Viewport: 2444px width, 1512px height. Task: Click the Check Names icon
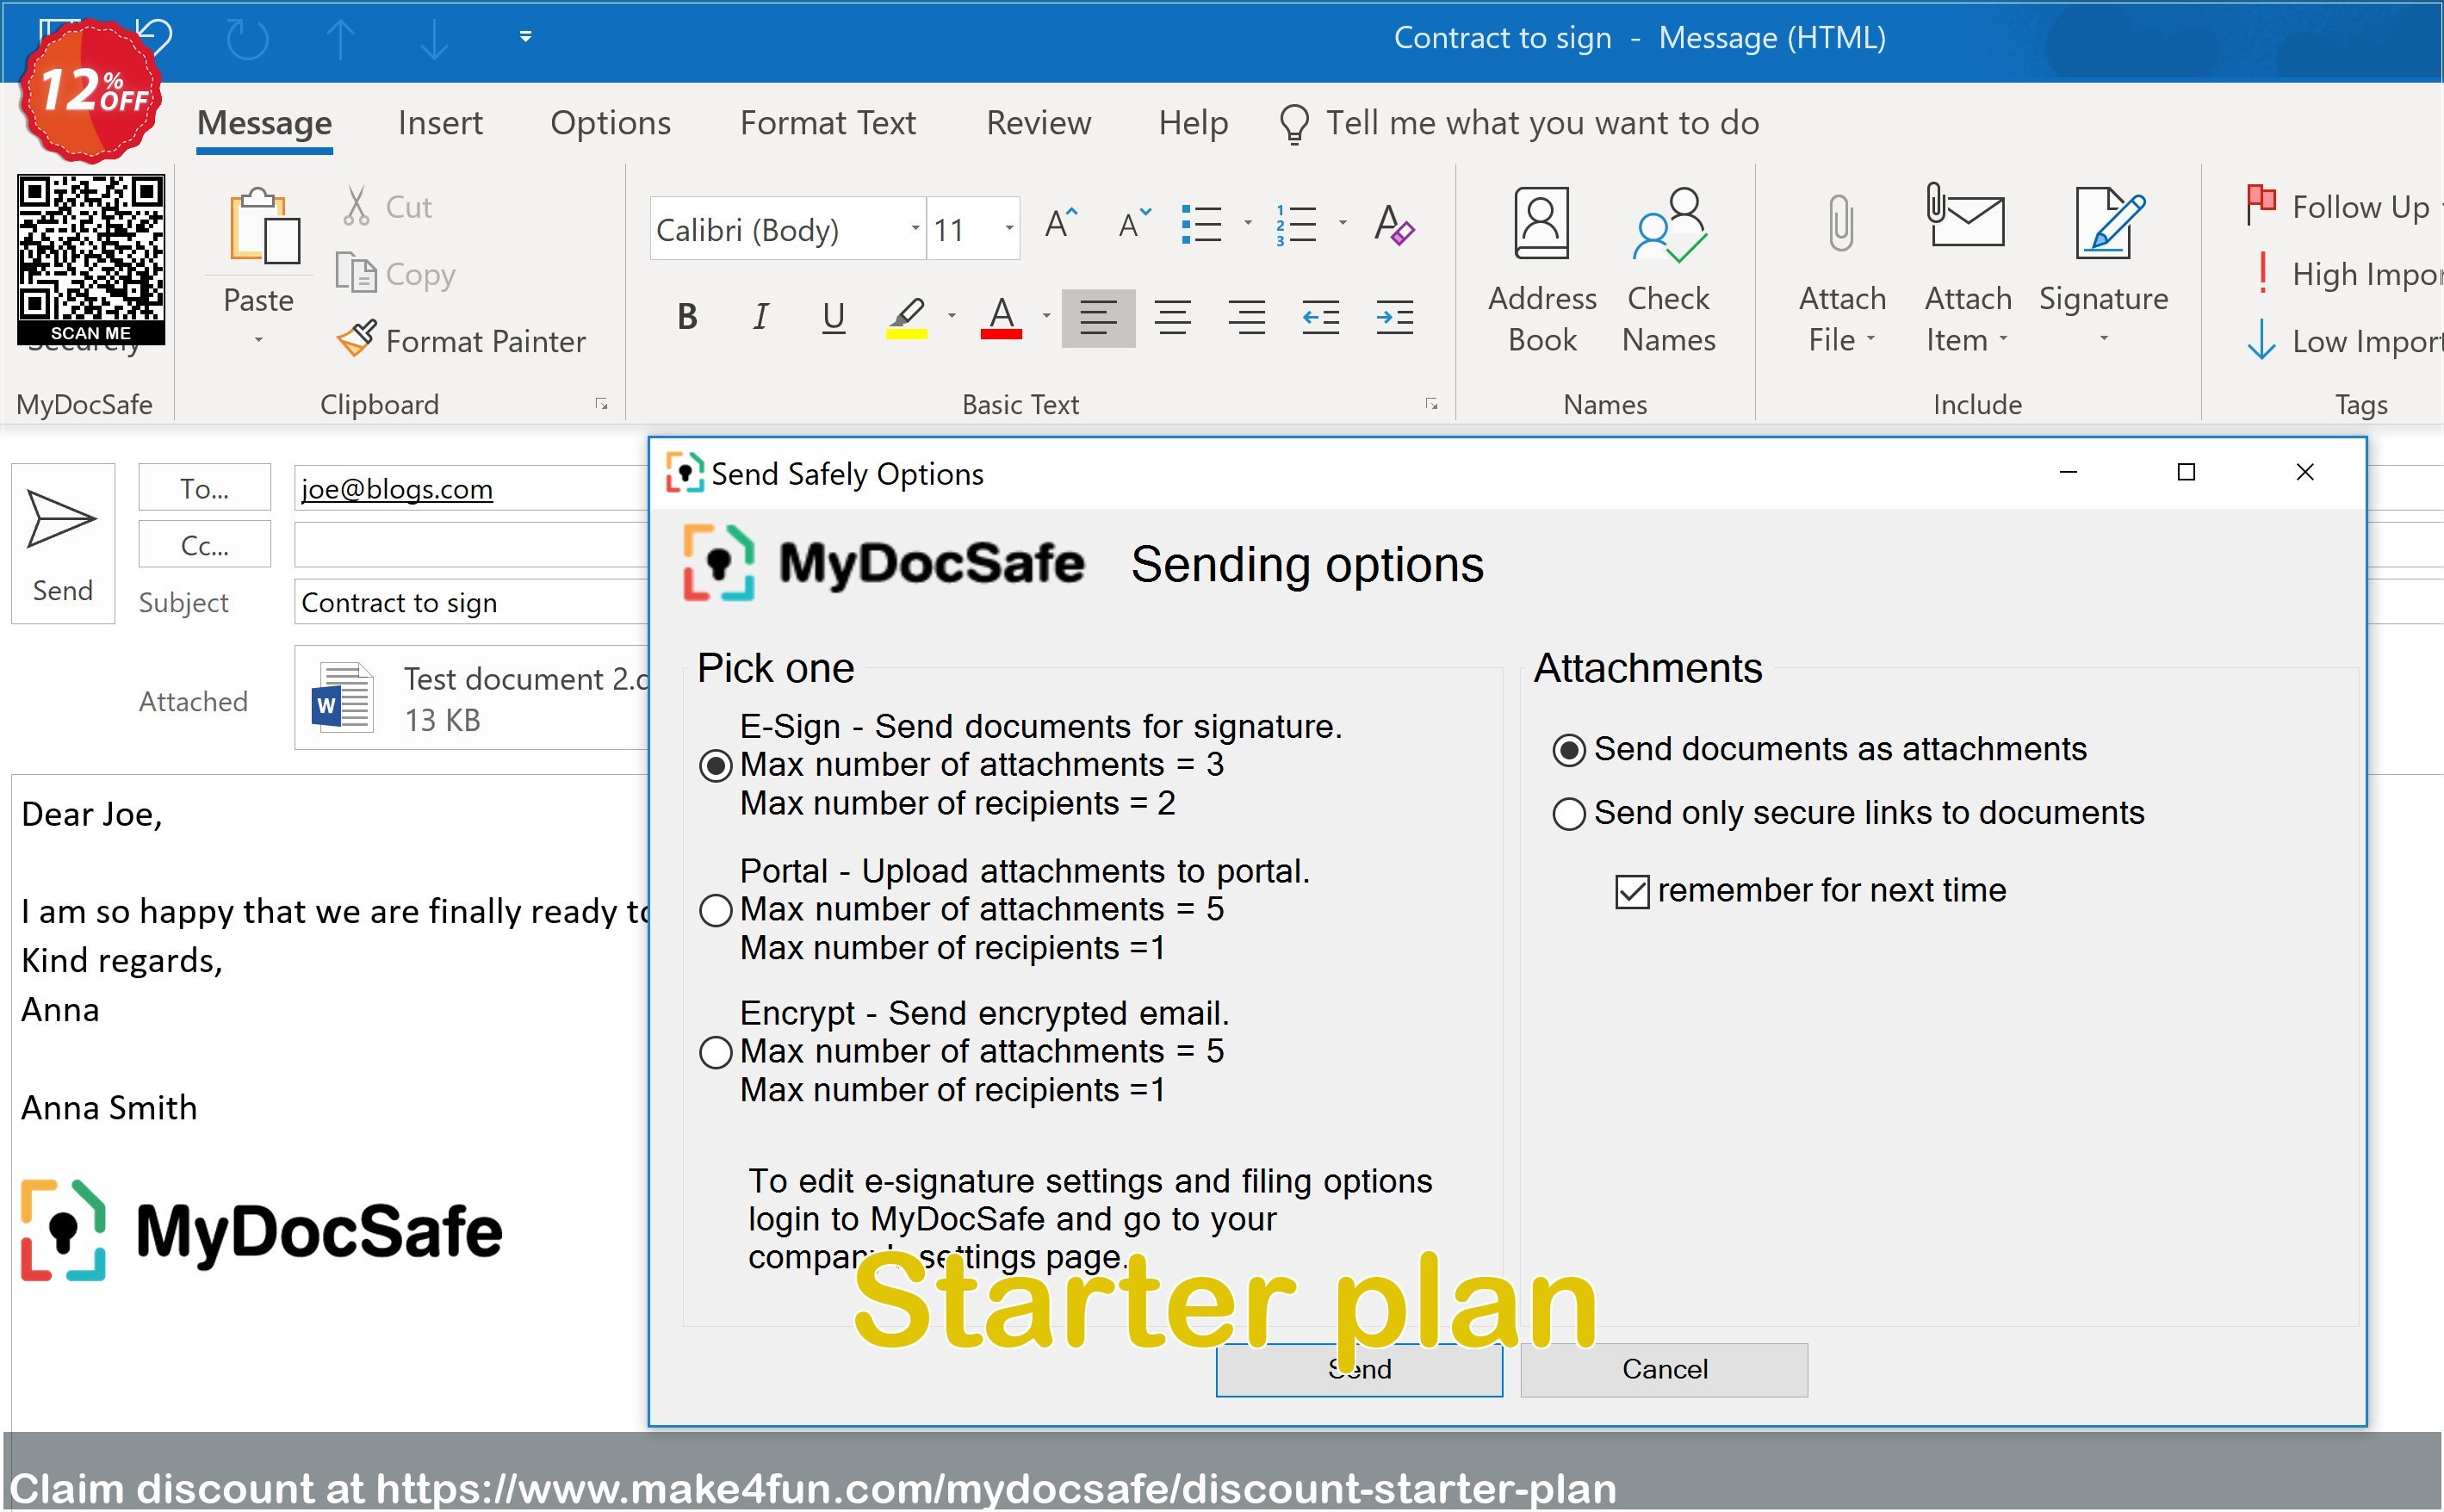coord(1669,272)
